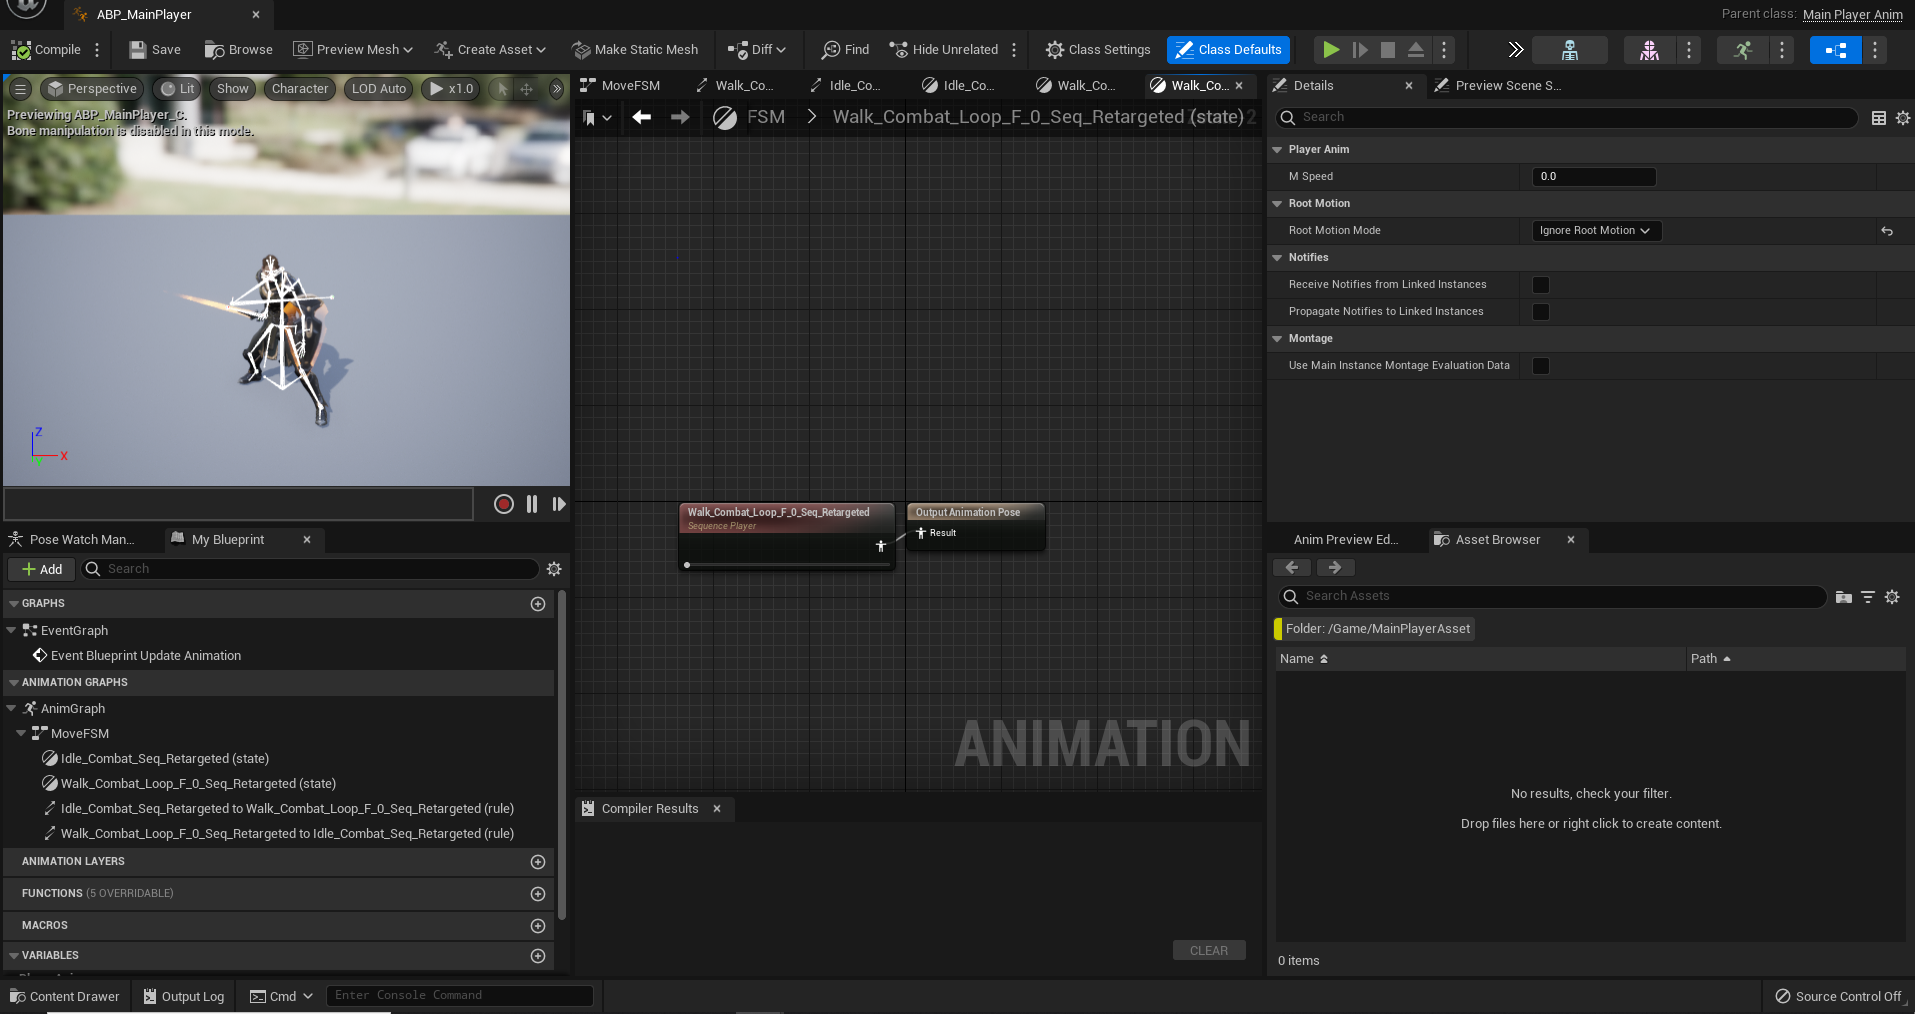1915x1014 pixels.
Task: Navigate back in graph history
Action: [x=642, y=117]
